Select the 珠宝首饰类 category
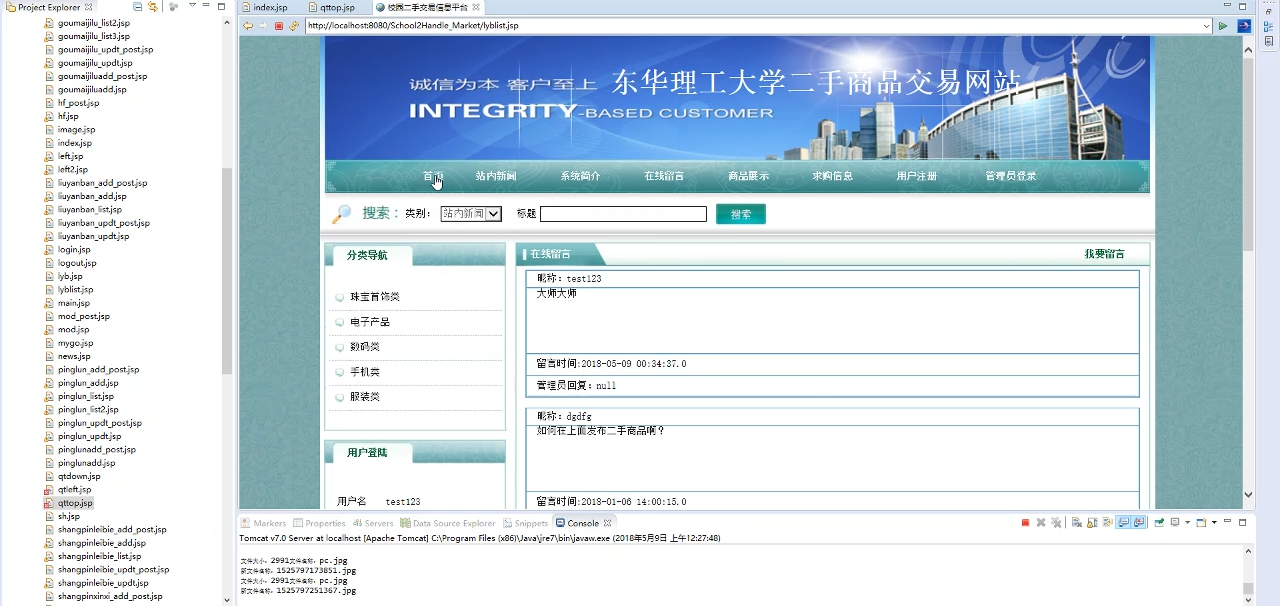This screenshot has width=1280, height=606. [375, 297]
